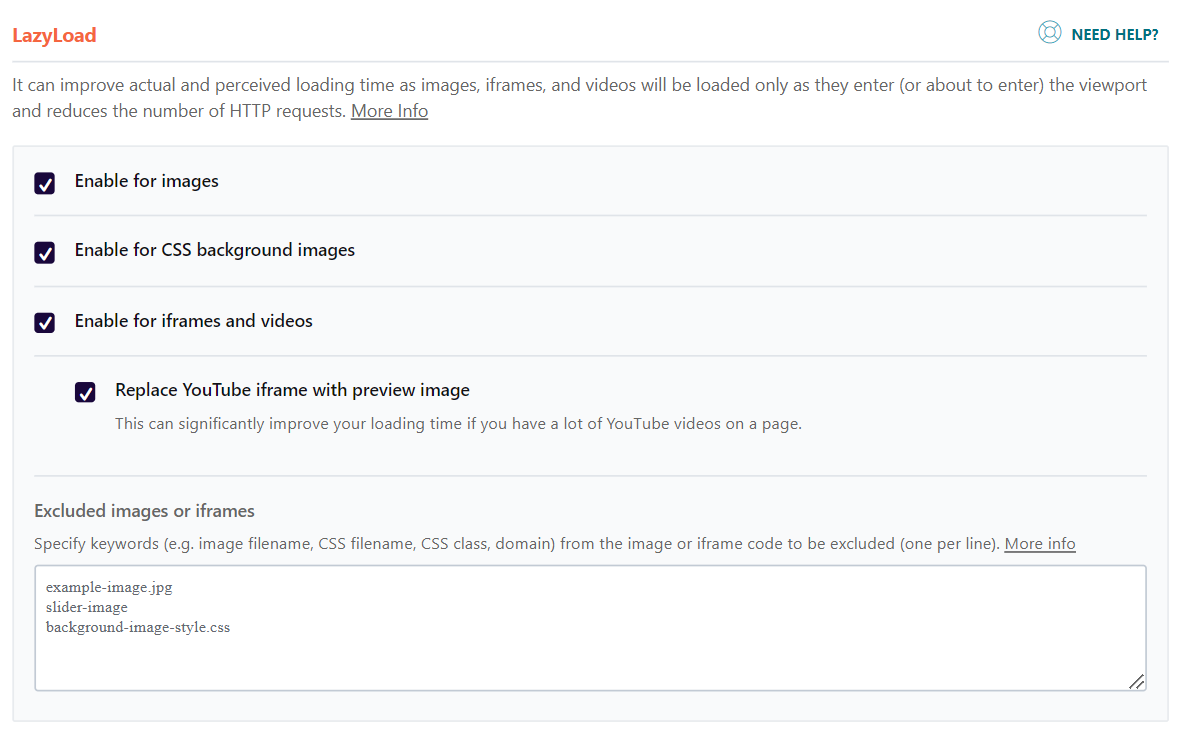The width and height of the screenshot is (1187, 745).
Task: Disable the Enable for images checkbox
Action: [44, 183]
